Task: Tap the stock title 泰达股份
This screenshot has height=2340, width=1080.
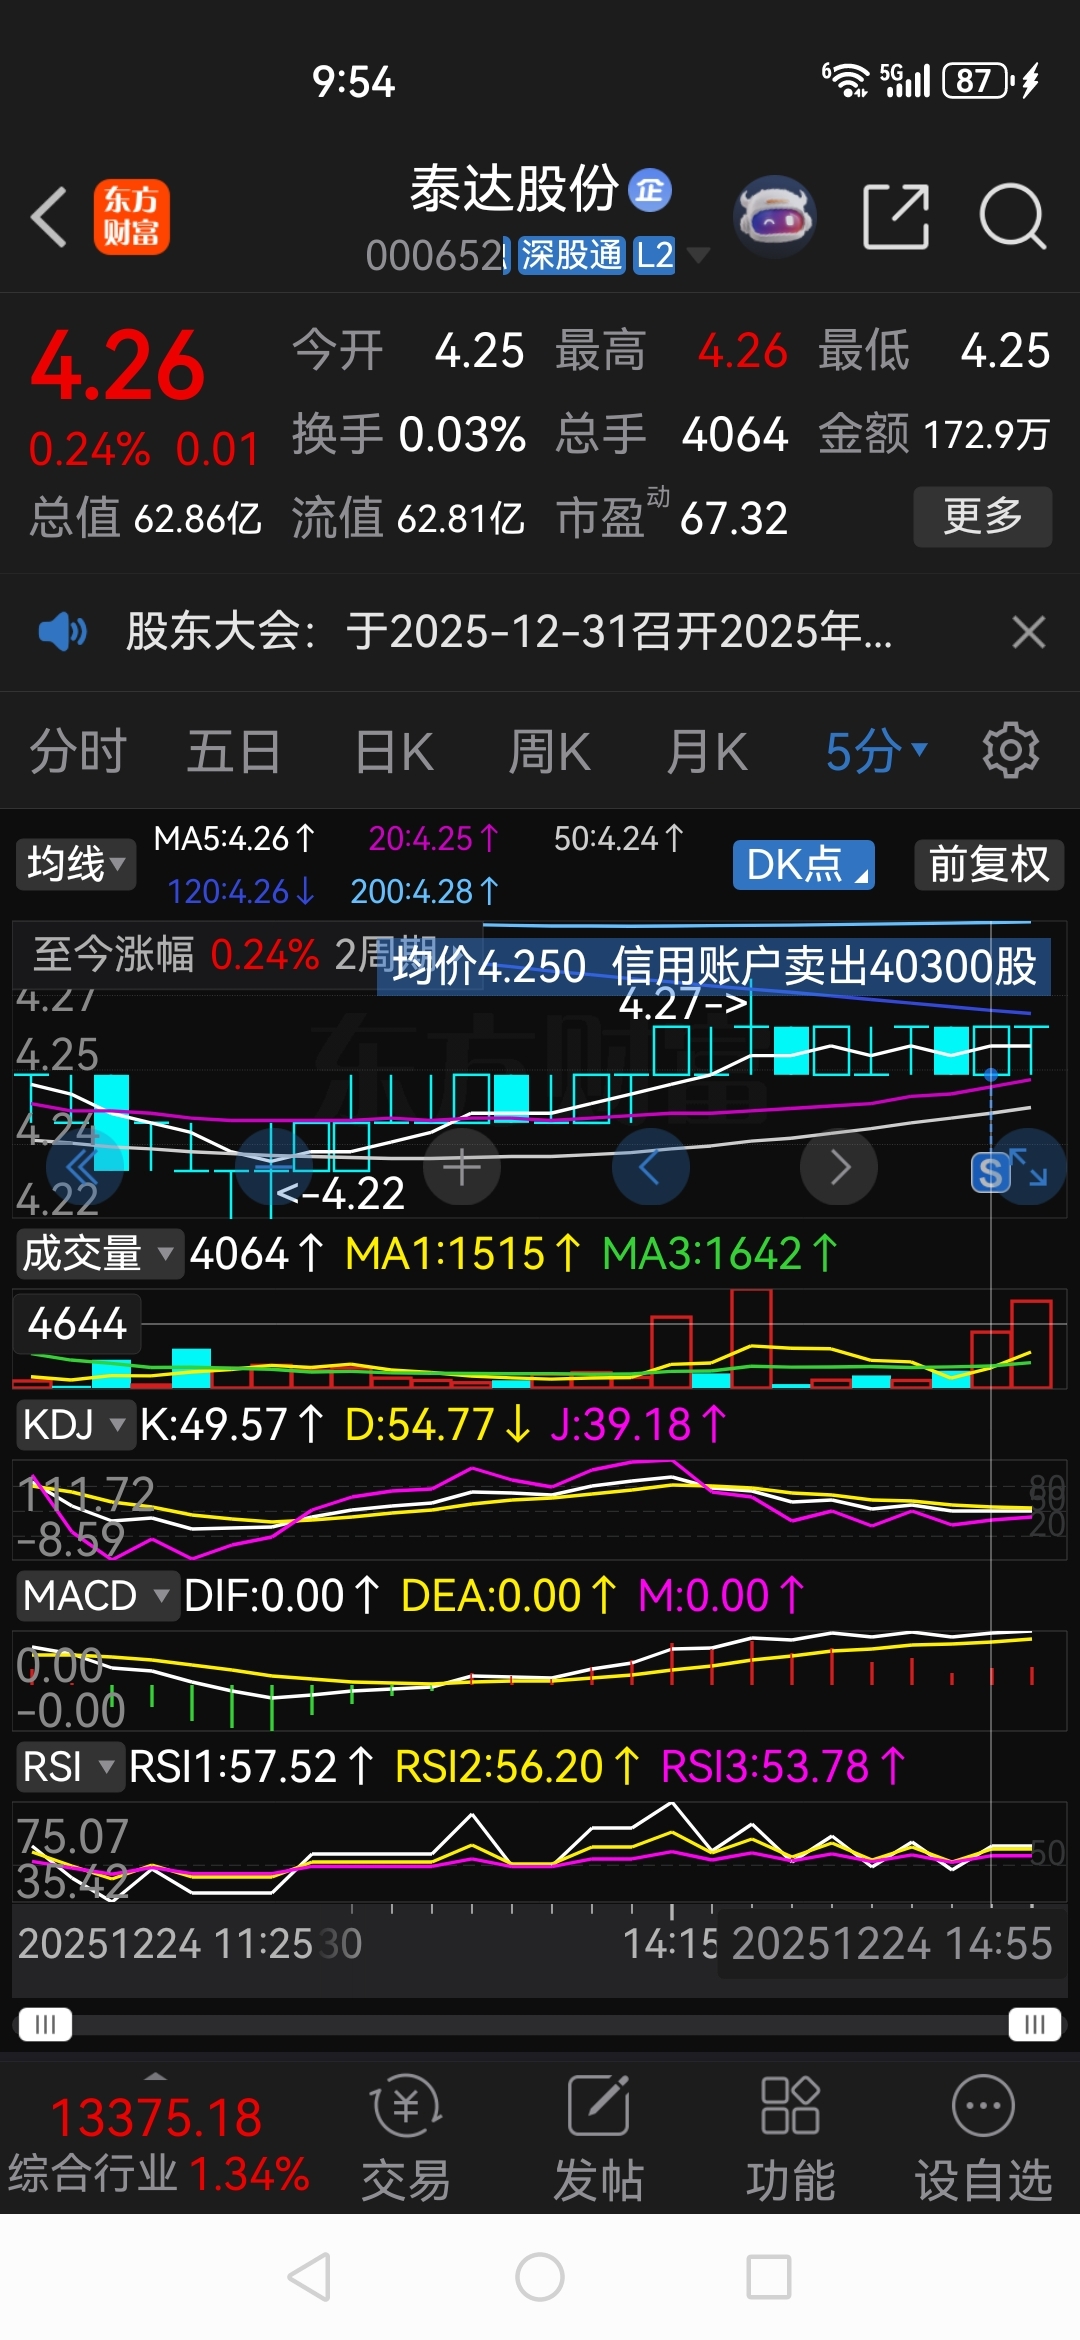Action: pyautogui.click(x=514, y=189)
